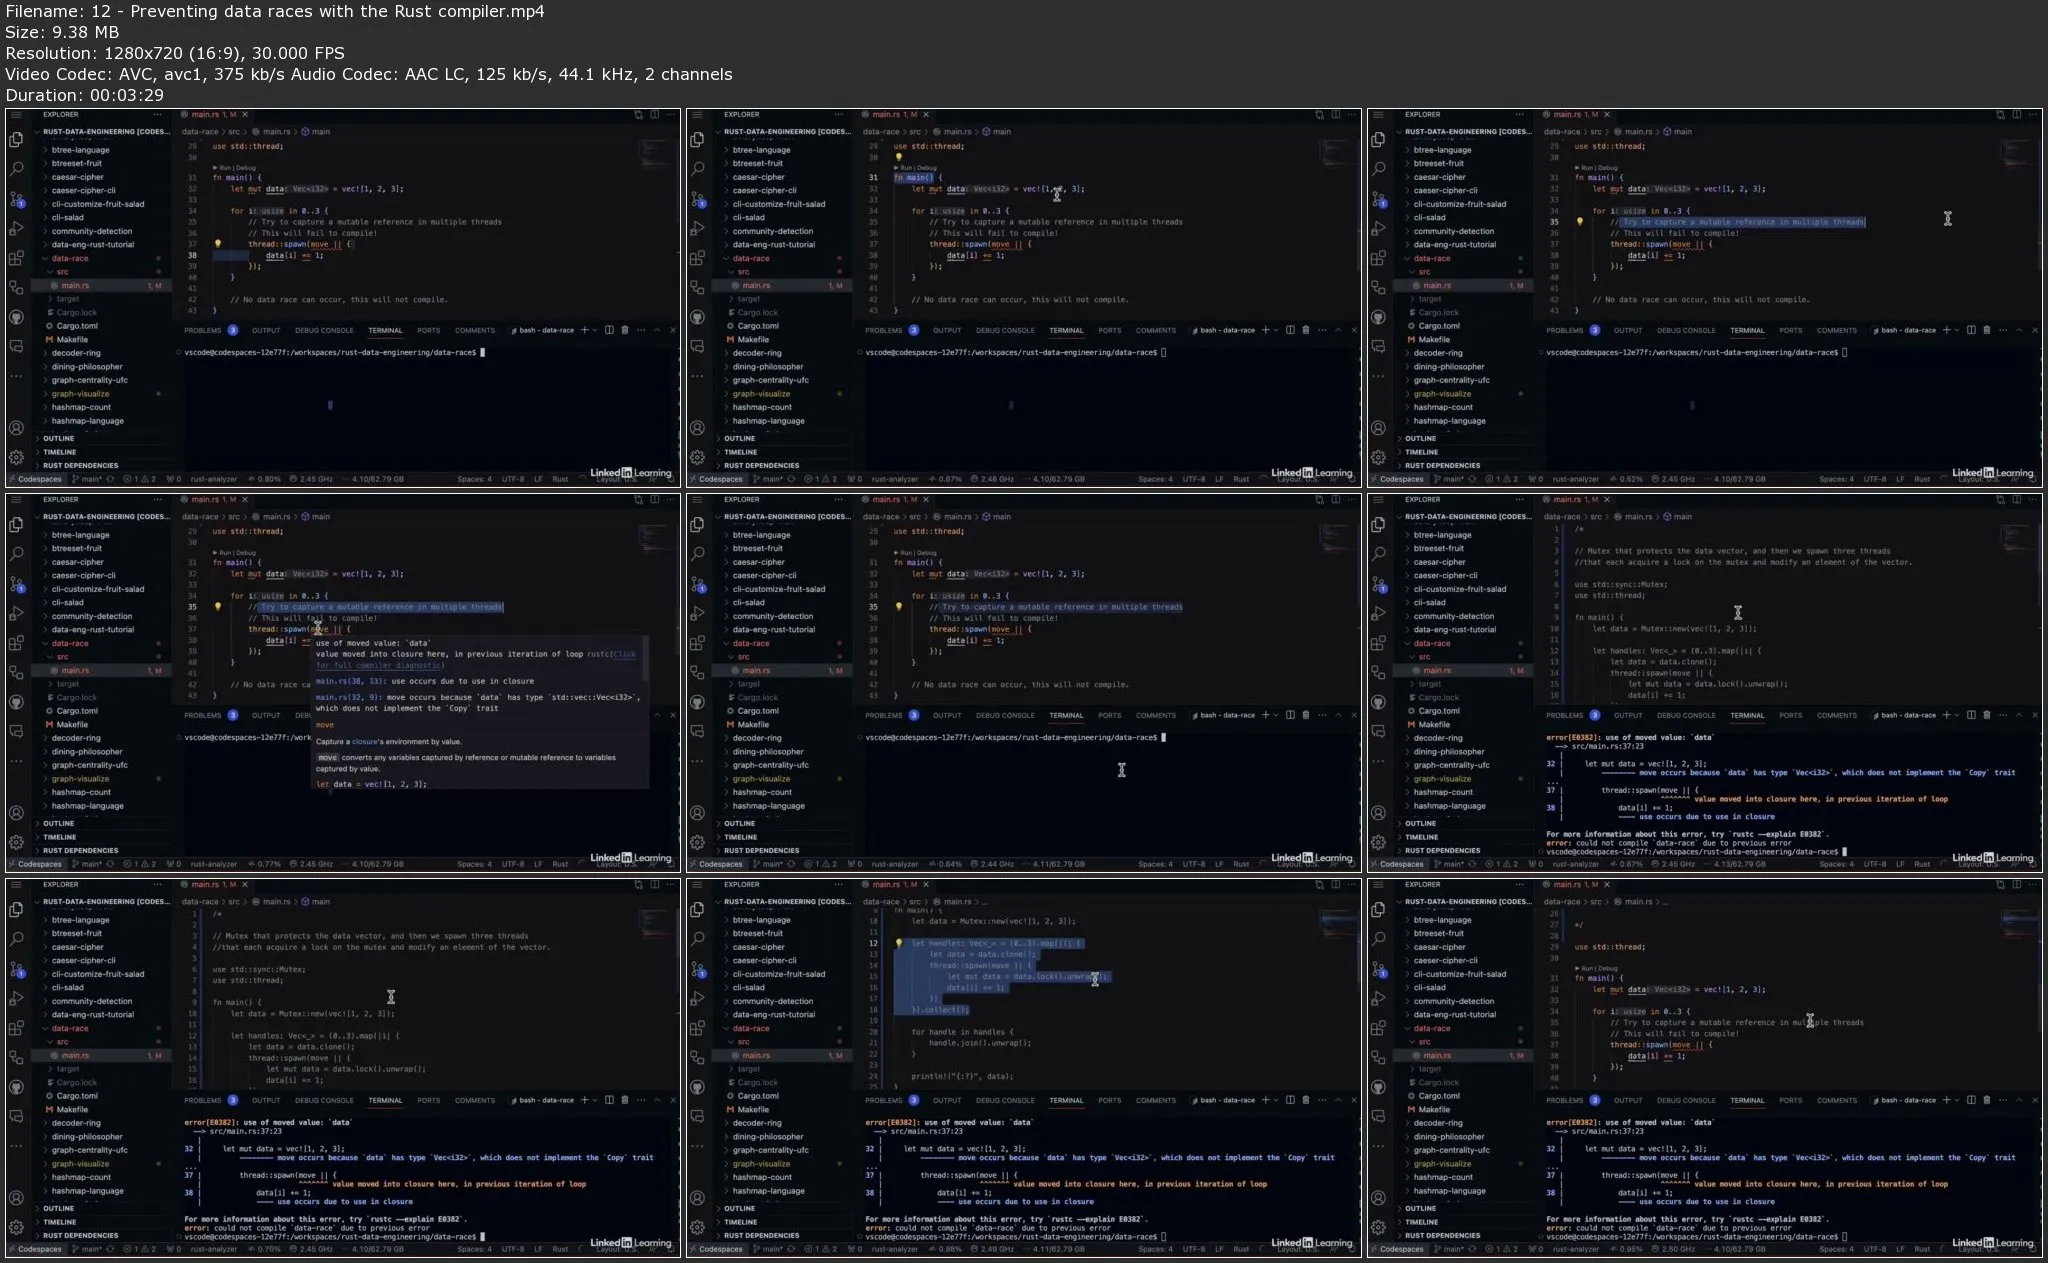Open Extensions icon in the third thumbnail's activity bar

[x=1378, y=258]
